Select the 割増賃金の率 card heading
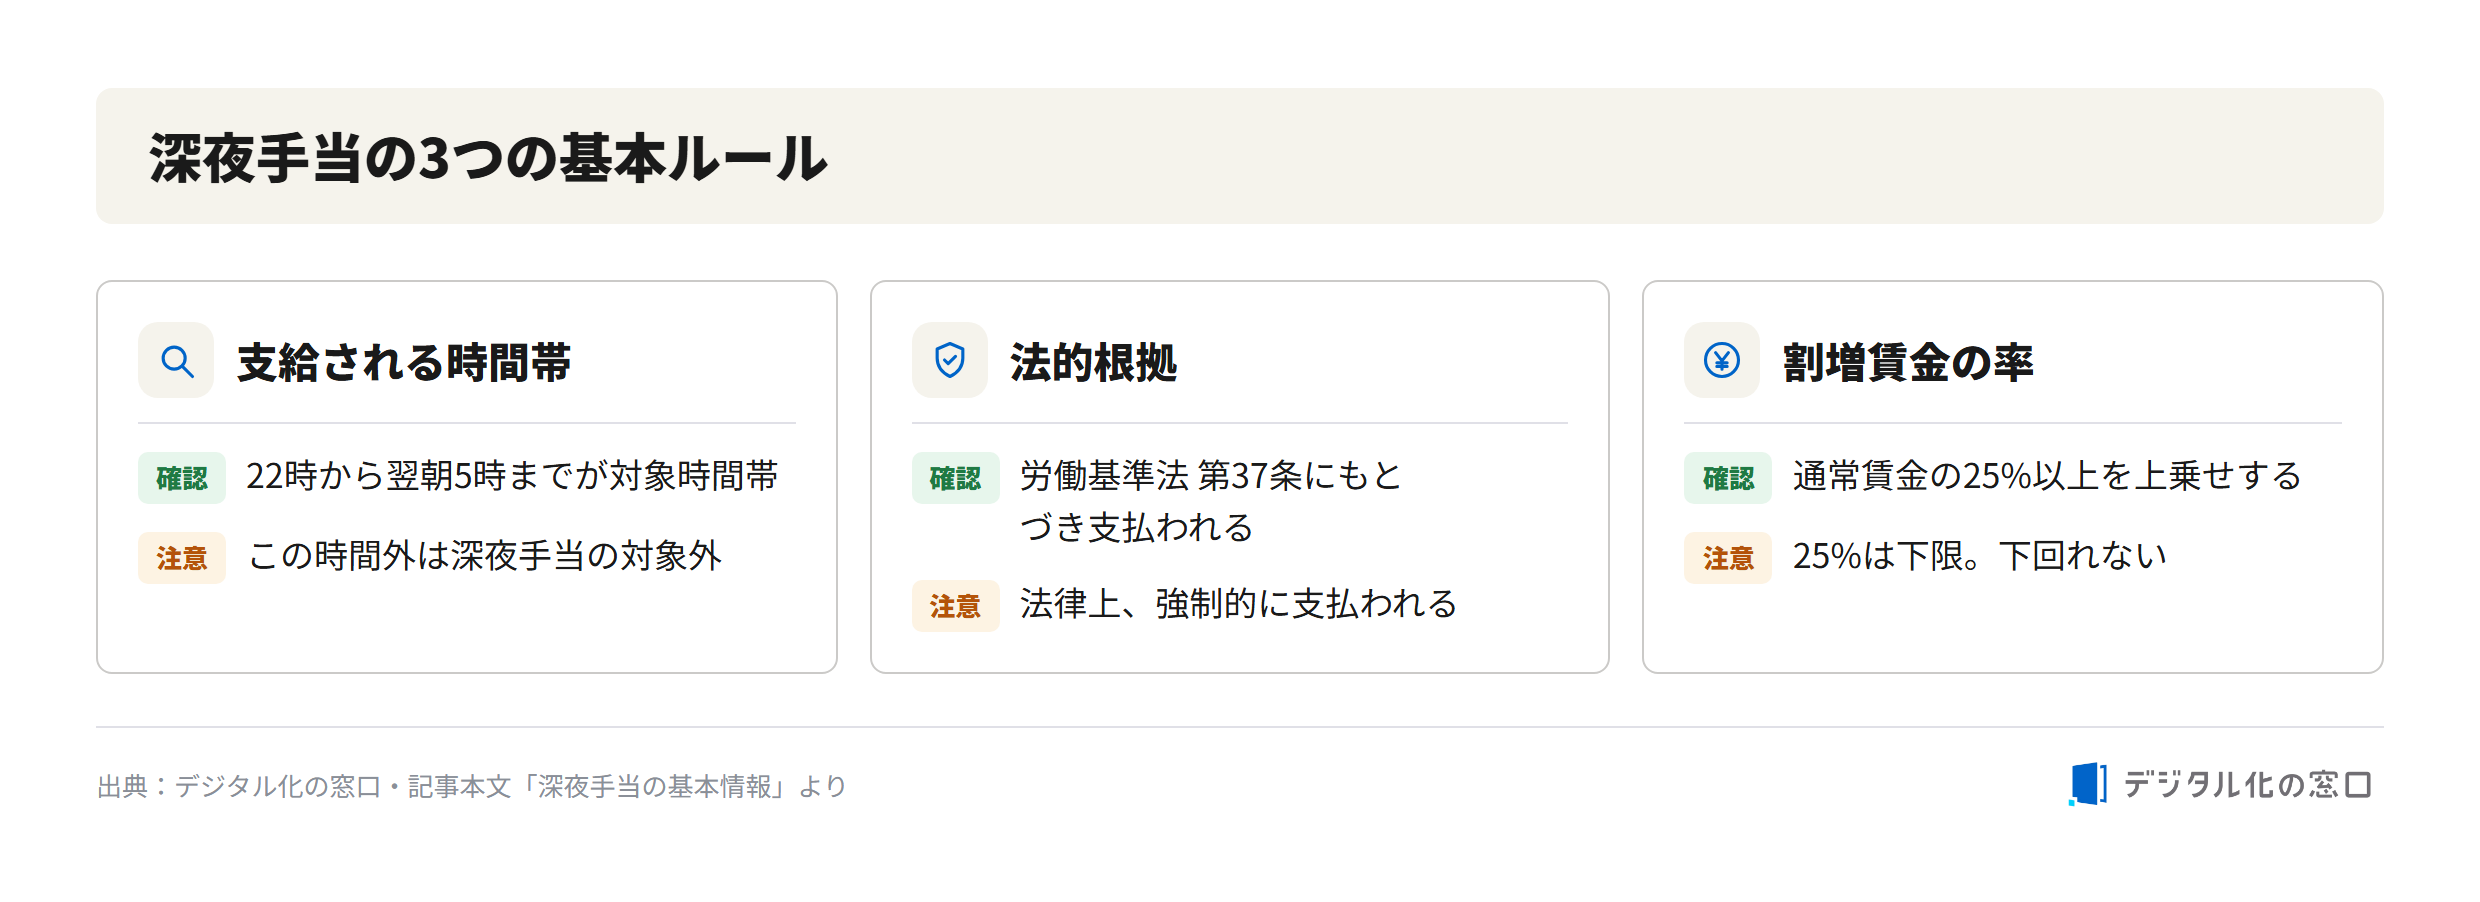2480x902 pixels. click(x=1908, y=362)
